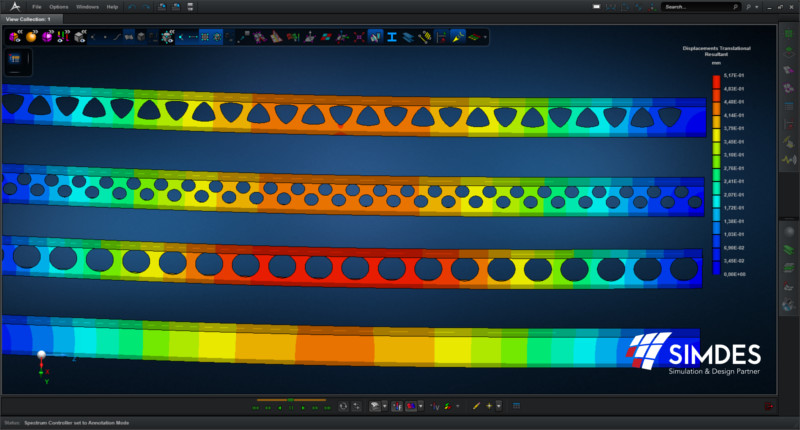
Task: Click the orange sphere display icon
Action: point(31,37)
